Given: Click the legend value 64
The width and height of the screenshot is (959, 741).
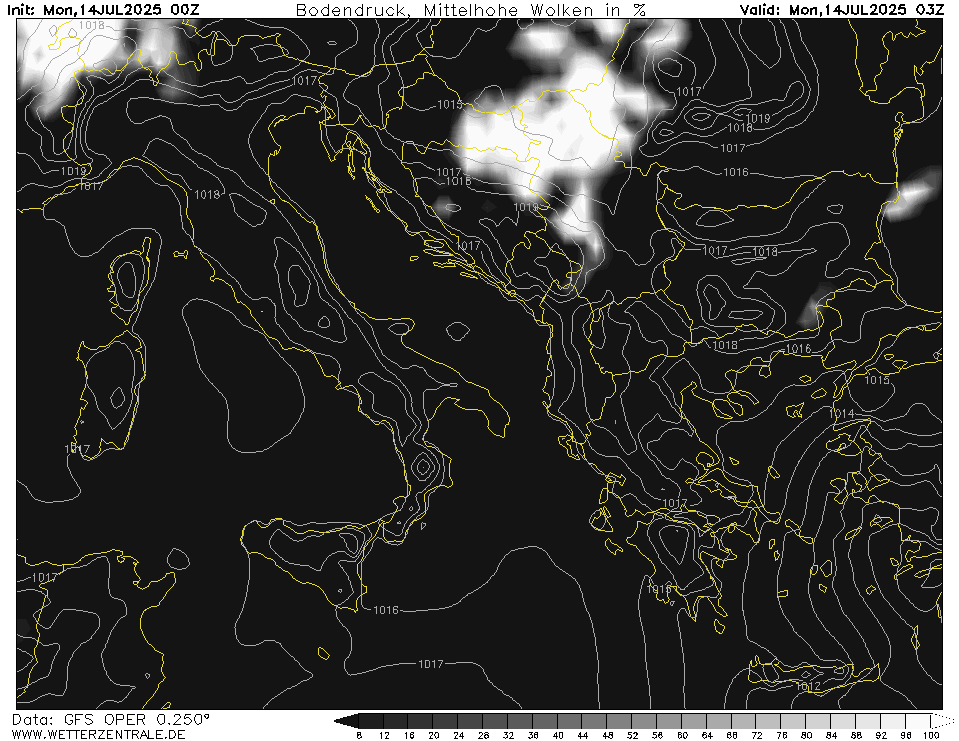Looking at the screenshot, I should pos(707,735).
